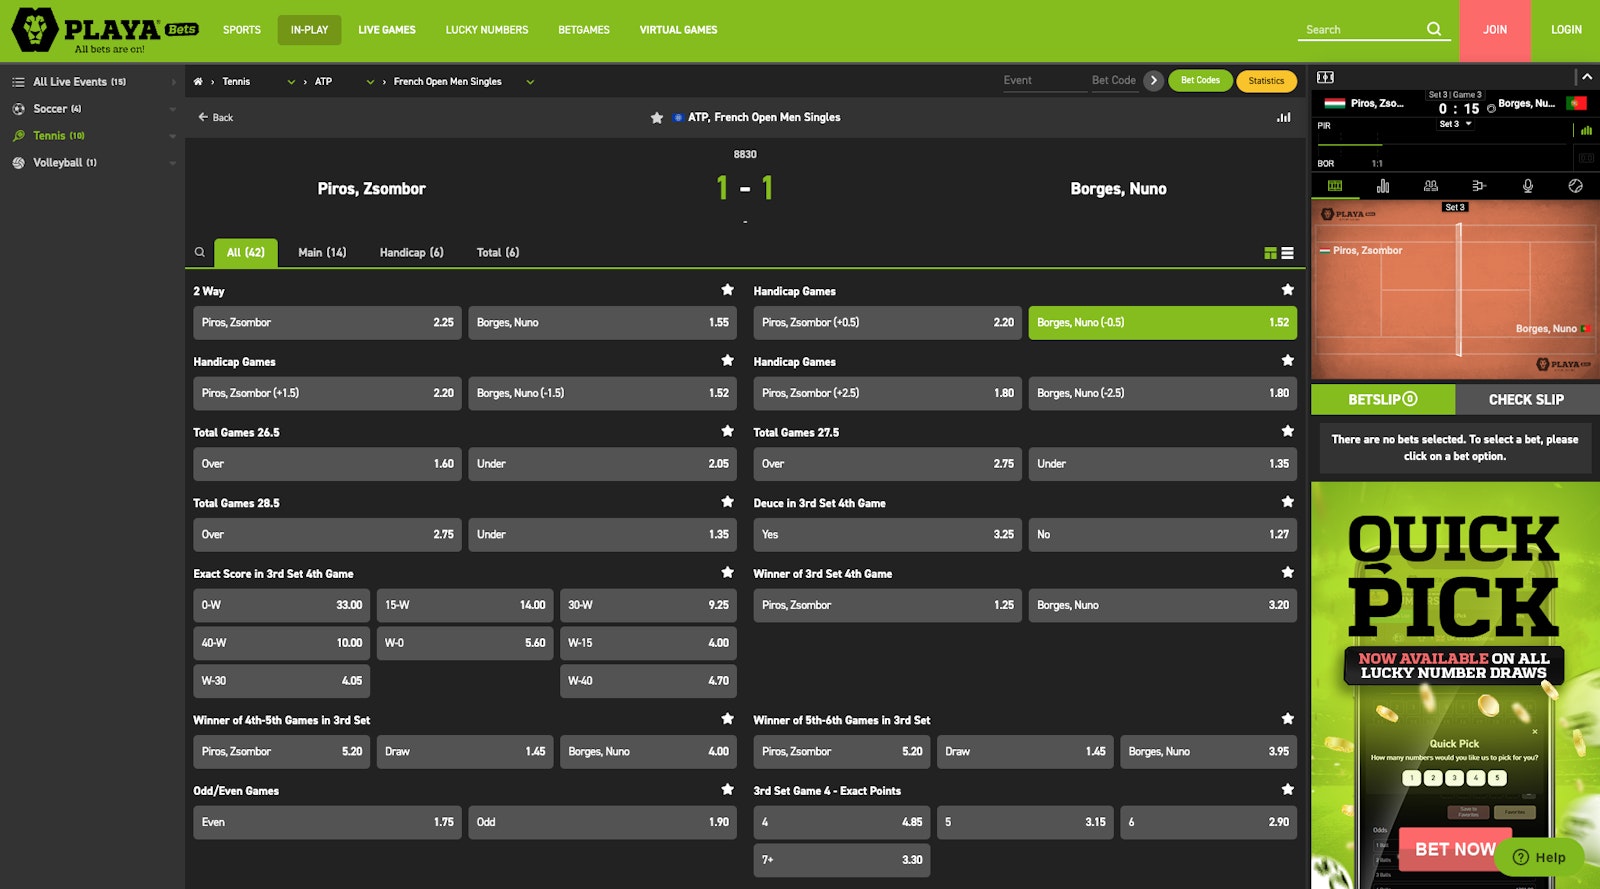
Task: Click the Bet Codes button
Action: point(1200,81)
